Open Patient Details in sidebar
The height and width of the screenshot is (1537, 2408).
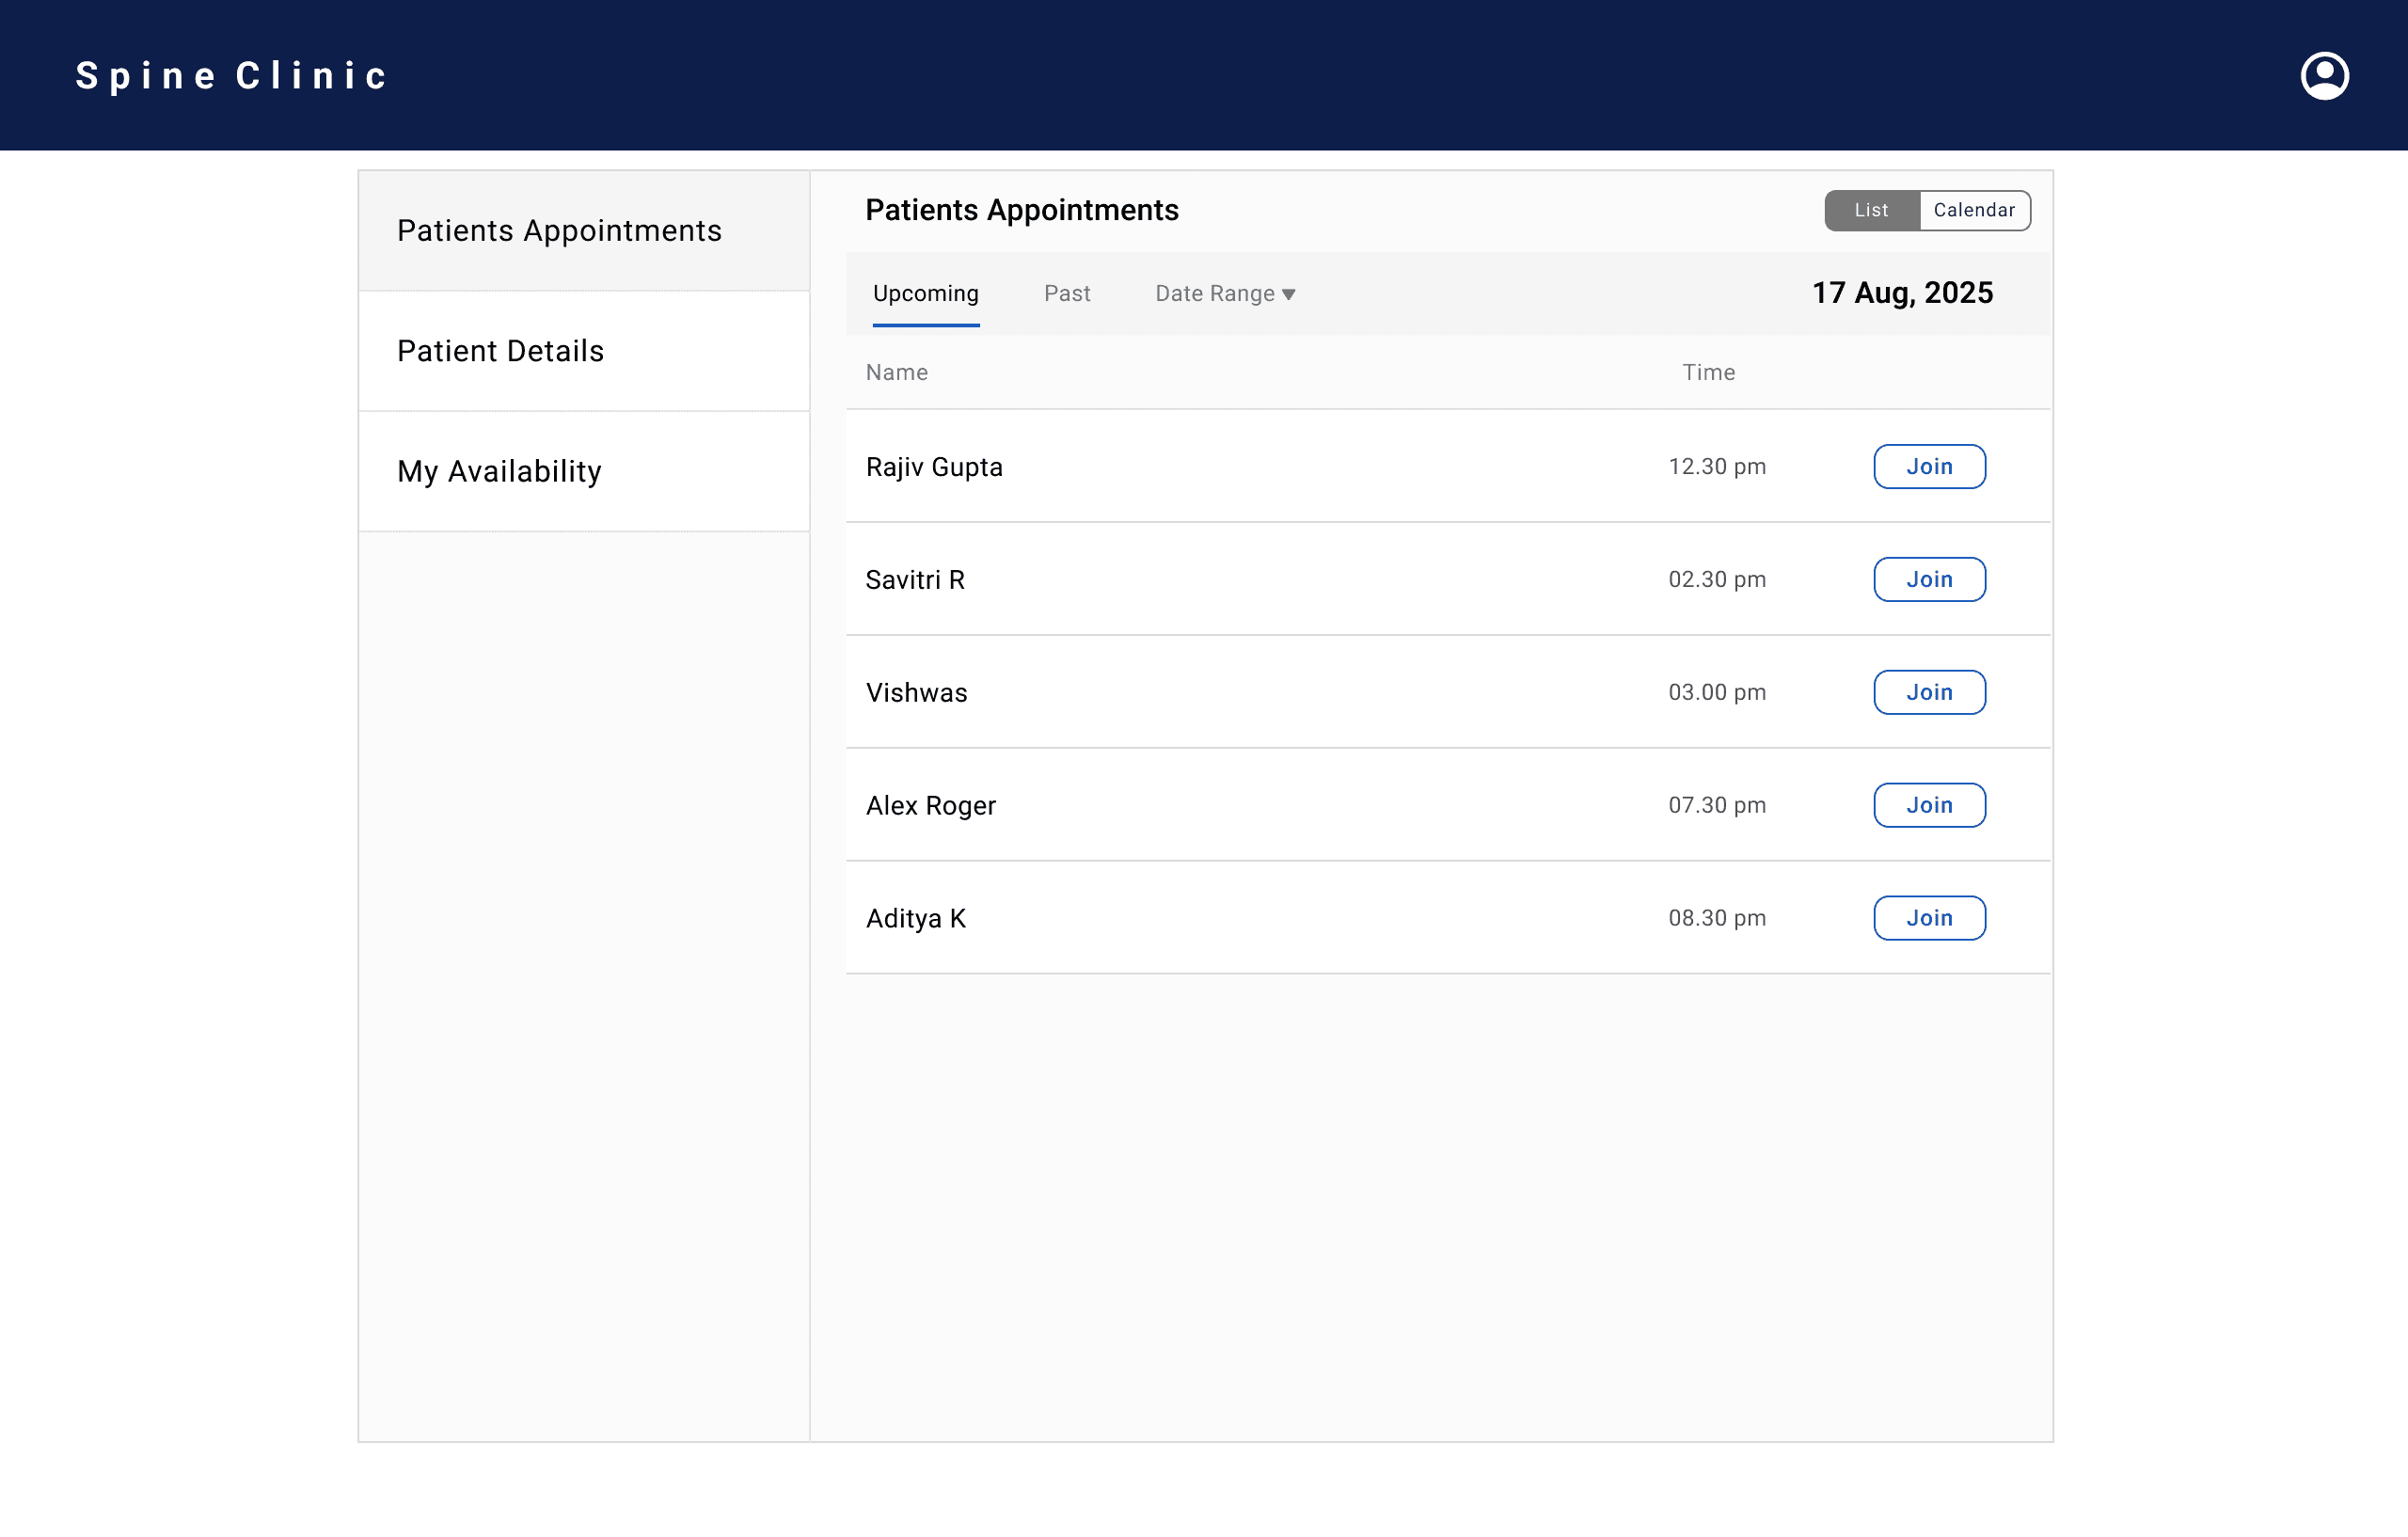[x=500, y=351]
